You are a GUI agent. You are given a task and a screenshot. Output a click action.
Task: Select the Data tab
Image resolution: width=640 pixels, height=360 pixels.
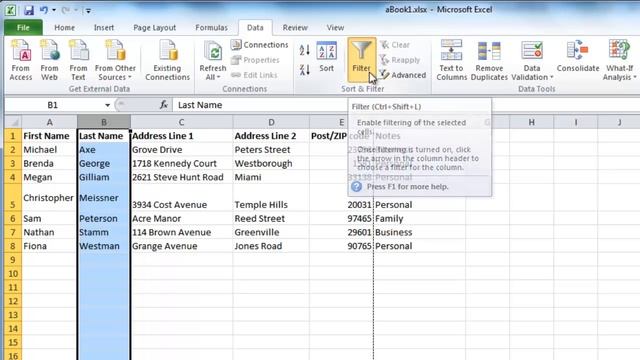tap(255, 28)
